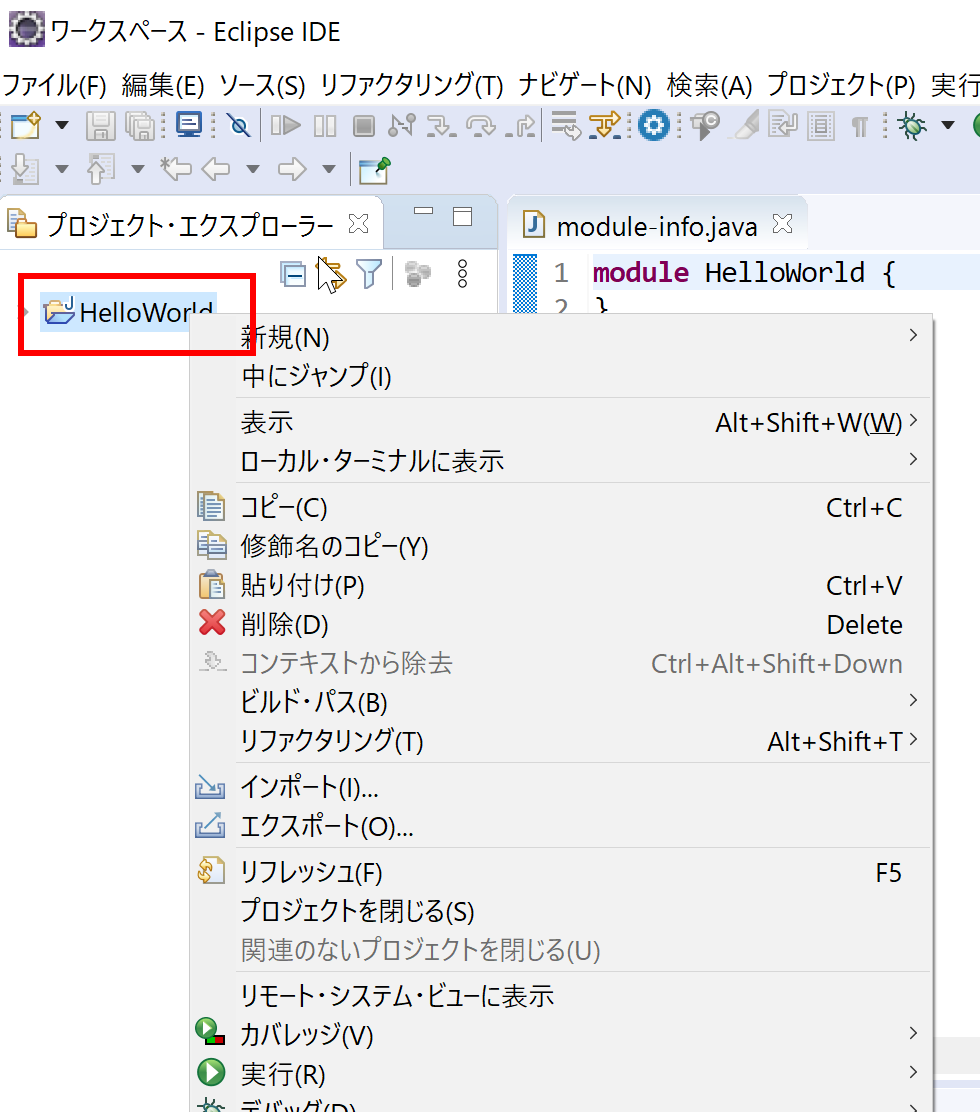Open the Next Annotation dropdown arrow
980x1112 pixels.
click(62, 169)
